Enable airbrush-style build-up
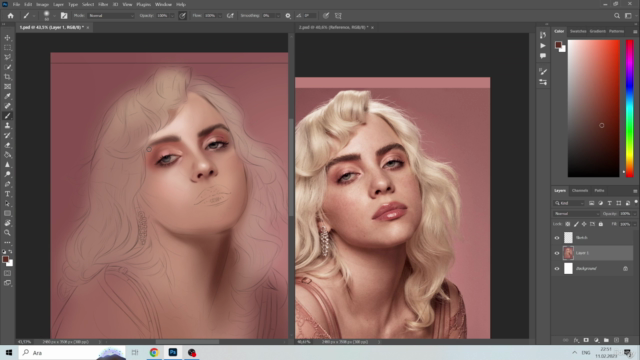640x360 pixels. pyautogui.click(x=230, y=16)
